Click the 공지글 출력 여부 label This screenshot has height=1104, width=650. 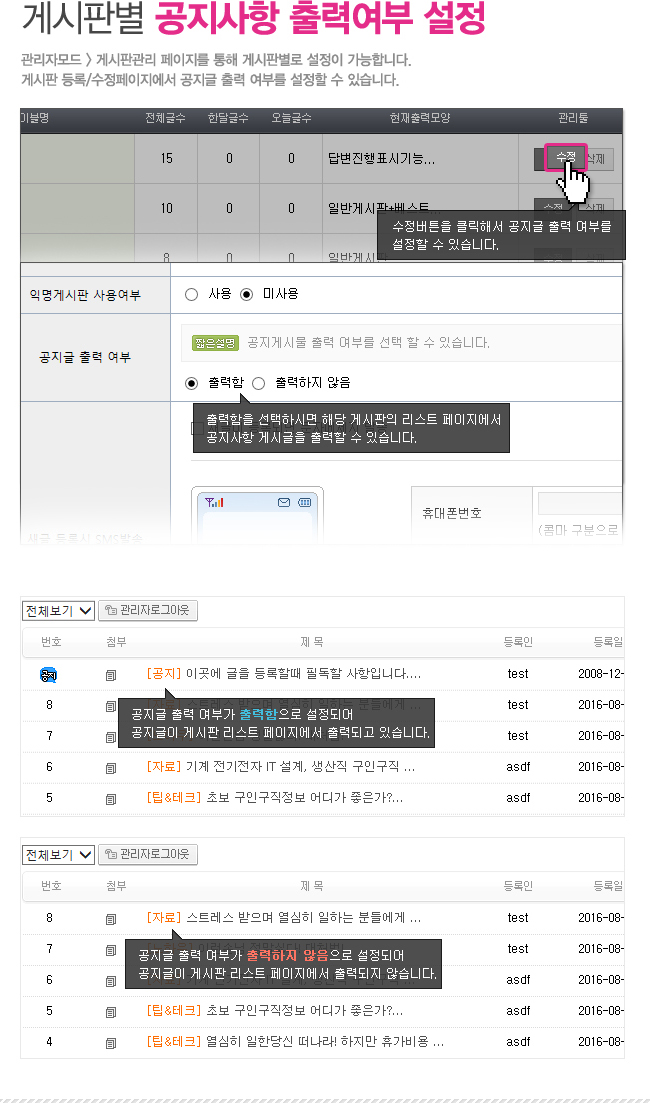pyautogui.click(x=85, y=357)
